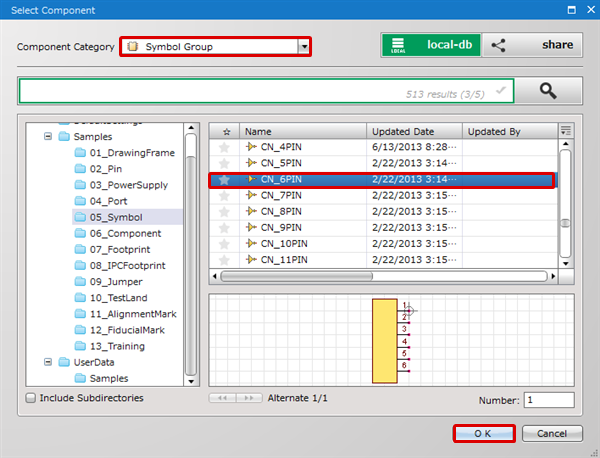Sort list by Updated Date column
This screenshot has height=458, width=600.
pyautogui.click(x=414, y=131)
